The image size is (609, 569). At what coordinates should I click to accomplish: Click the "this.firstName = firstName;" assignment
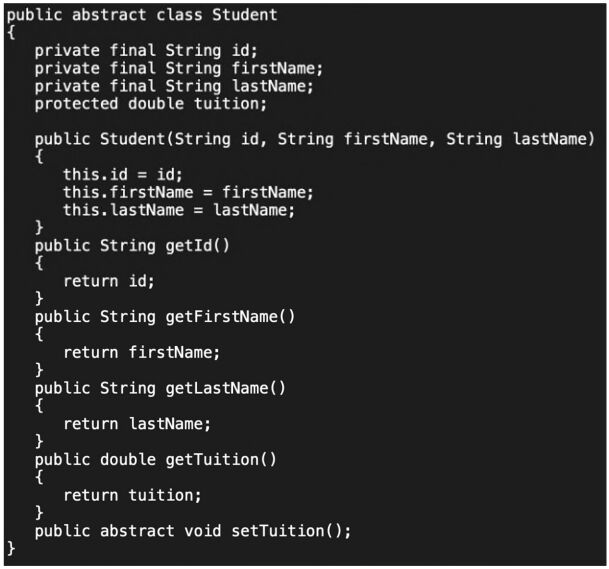tap(188, 192)
